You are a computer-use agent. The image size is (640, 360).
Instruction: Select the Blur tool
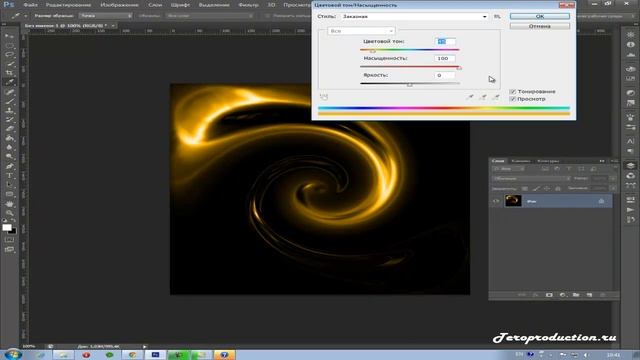click(9, 147)
